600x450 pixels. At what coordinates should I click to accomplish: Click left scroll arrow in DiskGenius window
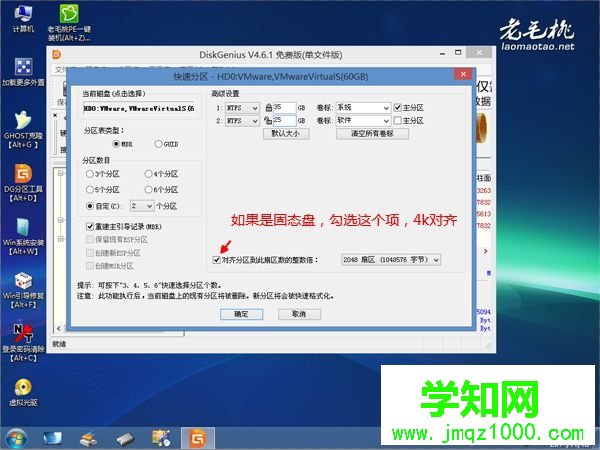[x=59, y=328]
